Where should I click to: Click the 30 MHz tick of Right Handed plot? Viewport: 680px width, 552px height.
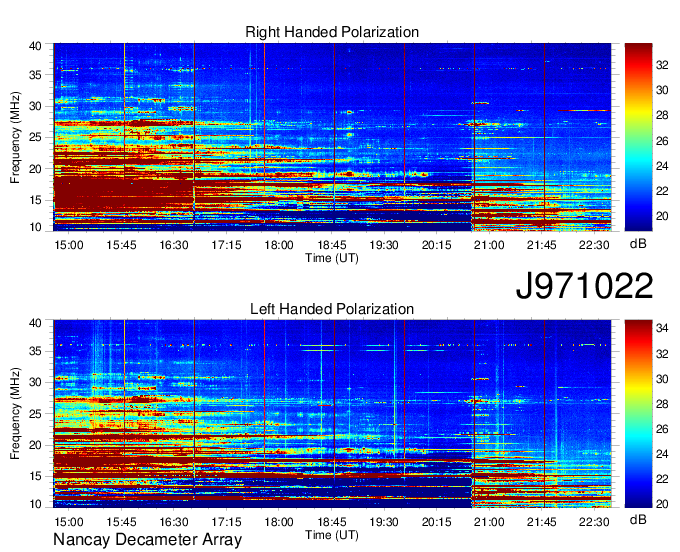35,106
